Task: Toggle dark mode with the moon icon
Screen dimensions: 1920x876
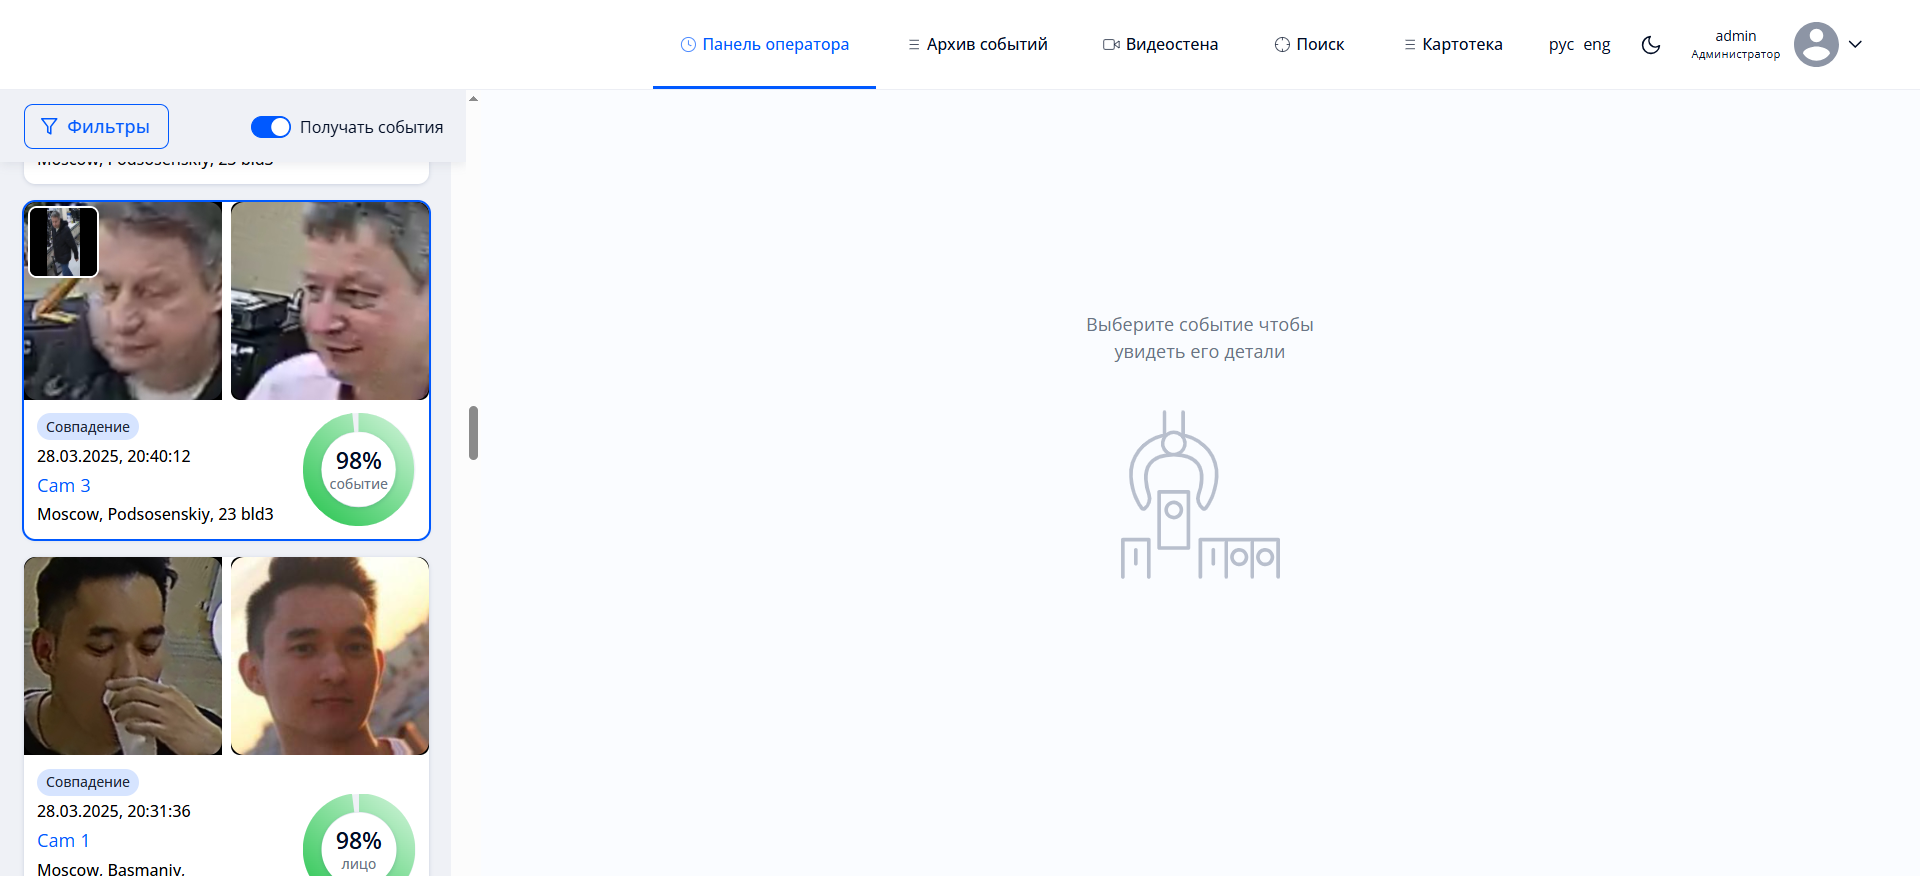Action: pyautogui.click(x=1651, y=45)
